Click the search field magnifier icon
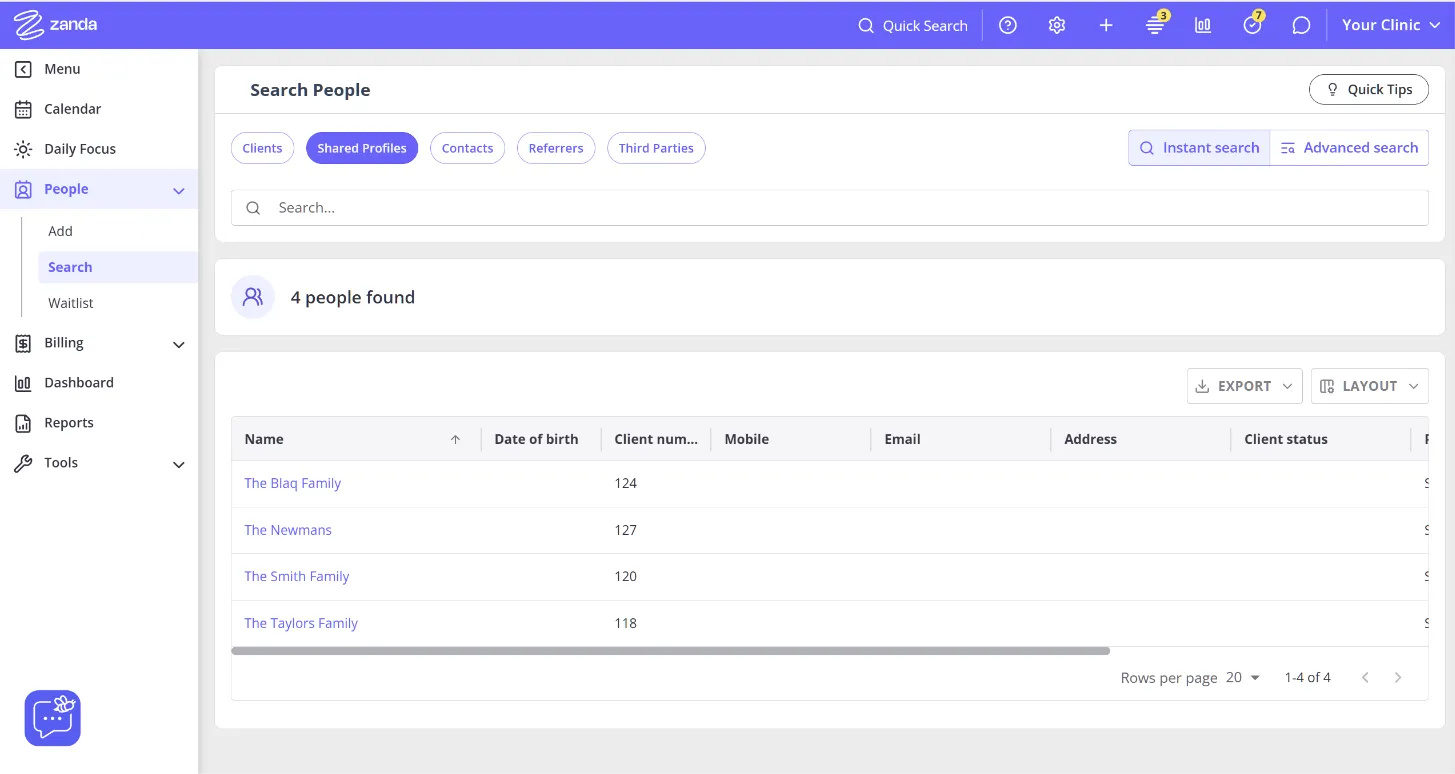The image size is (1455, 774). point(253,208)
